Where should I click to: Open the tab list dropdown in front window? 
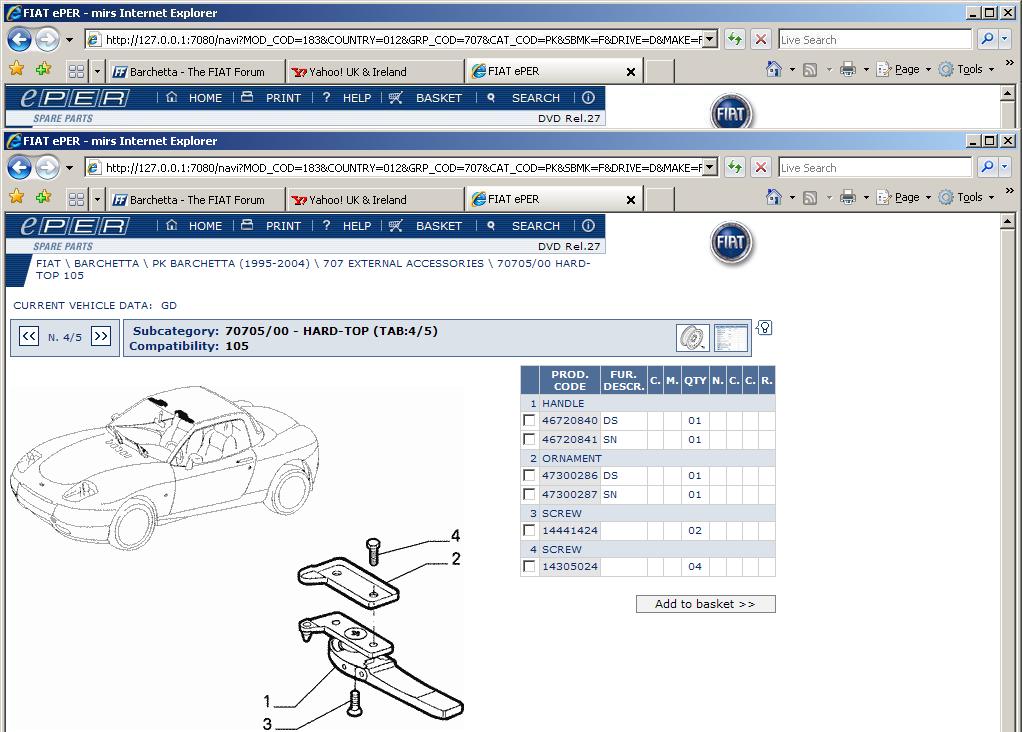coord(97,199)
